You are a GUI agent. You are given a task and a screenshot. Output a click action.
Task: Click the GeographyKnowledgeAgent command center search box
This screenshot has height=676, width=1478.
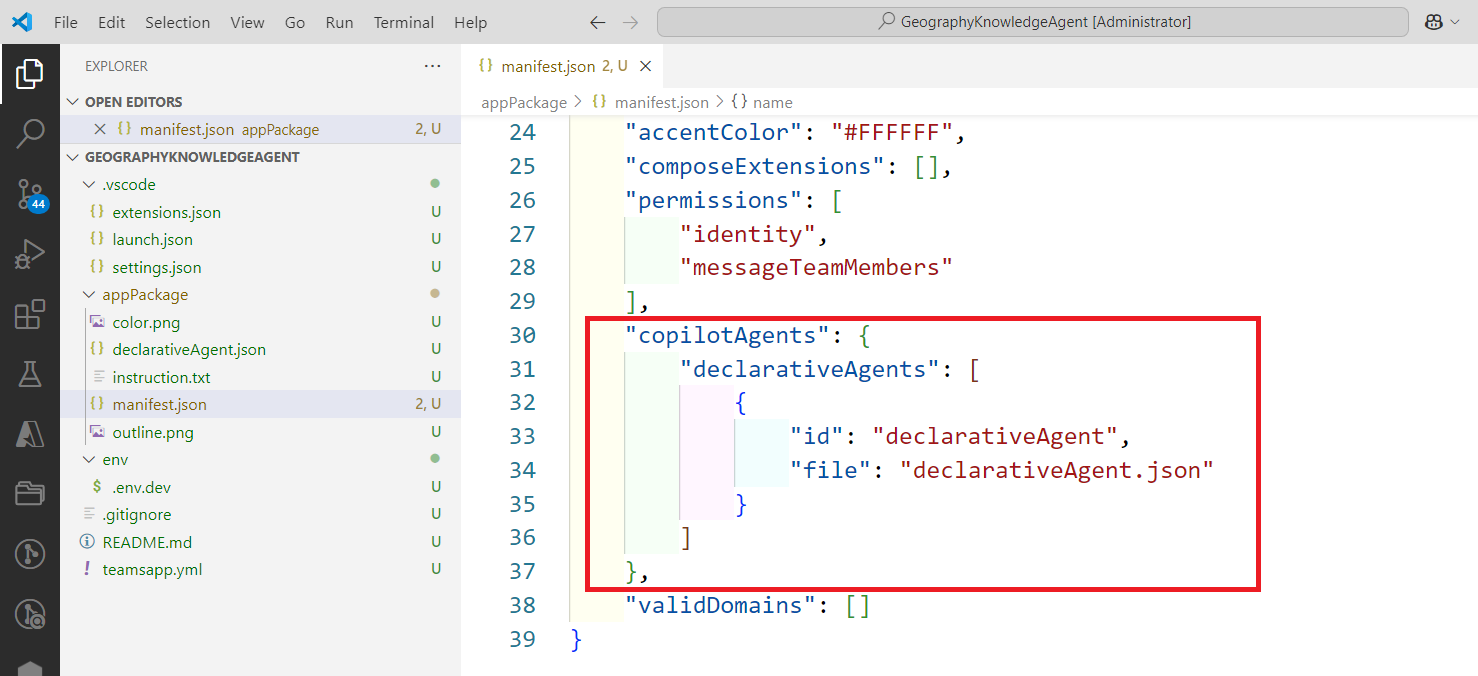[x=1033, y=22]
